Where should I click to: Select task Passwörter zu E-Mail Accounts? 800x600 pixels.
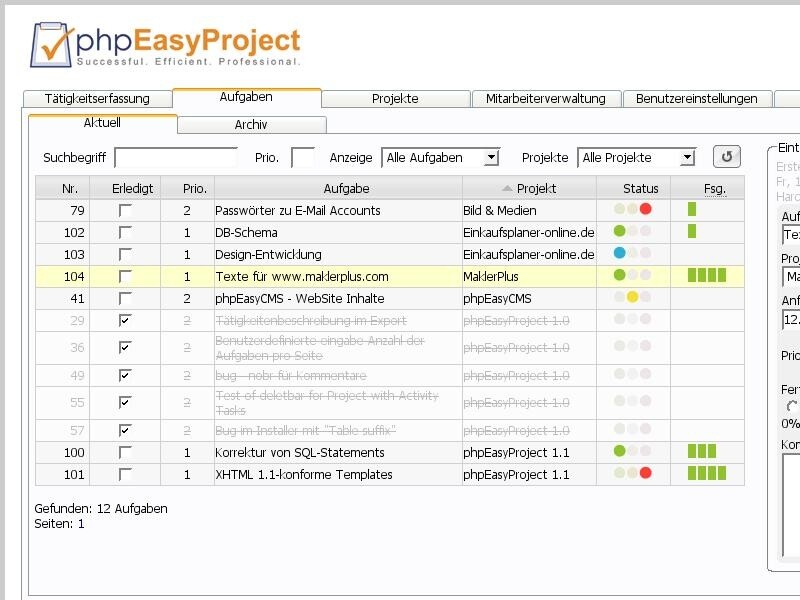click(298, 211)
